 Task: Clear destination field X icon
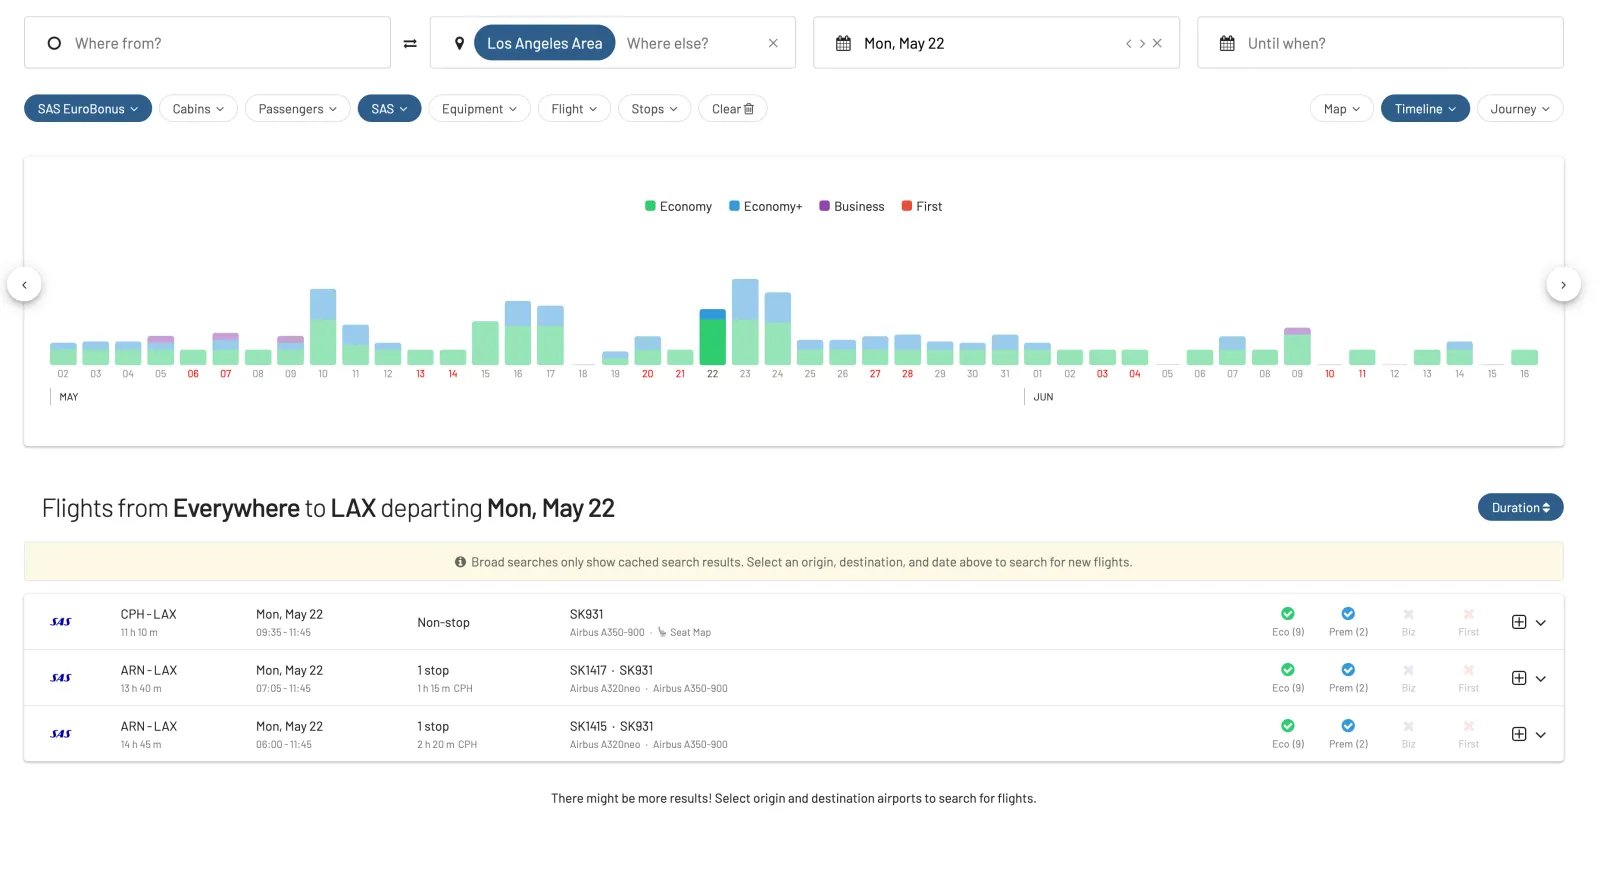pyautogui.click(x=773, y=43)
